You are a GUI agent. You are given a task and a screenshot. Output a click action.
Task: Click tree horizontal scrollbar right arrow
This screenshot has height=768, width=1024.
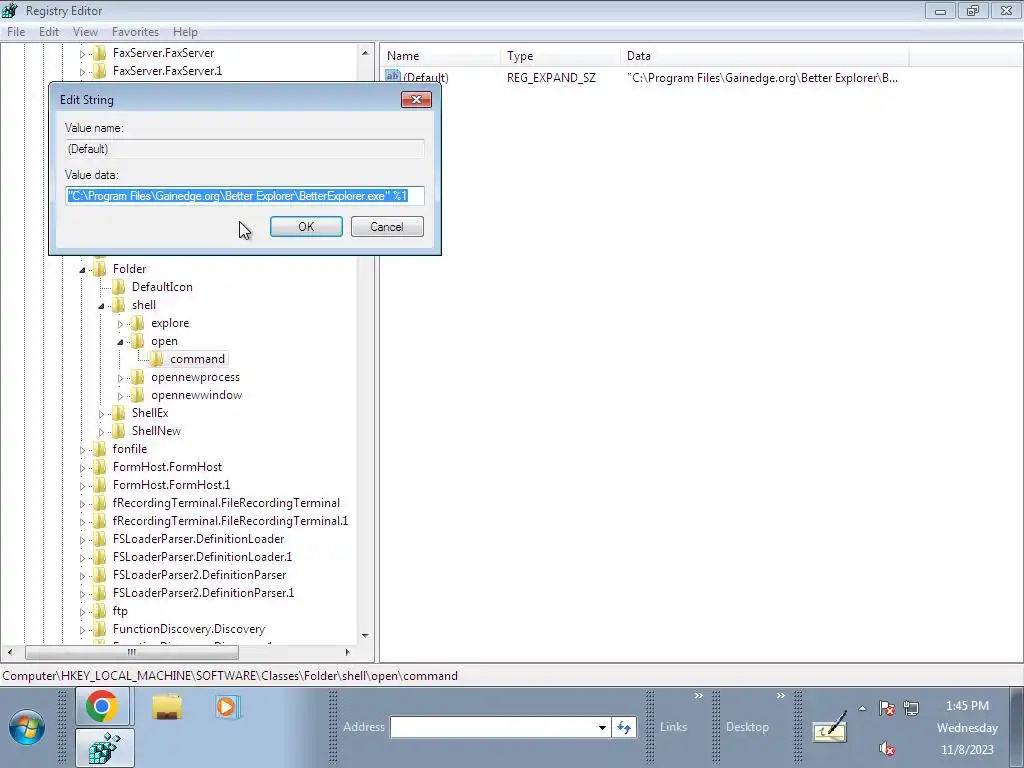(x=347, y=652)
